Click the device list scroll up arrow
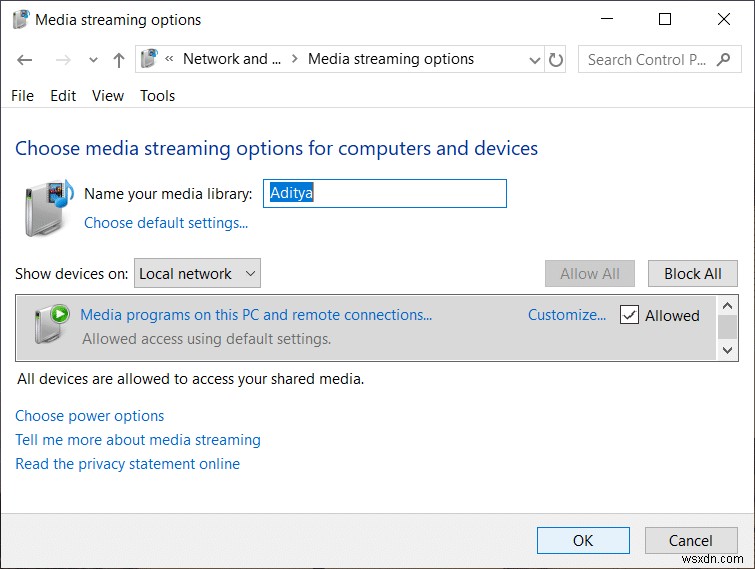Screen dimensions: 755x569 (x=727, y=306)
